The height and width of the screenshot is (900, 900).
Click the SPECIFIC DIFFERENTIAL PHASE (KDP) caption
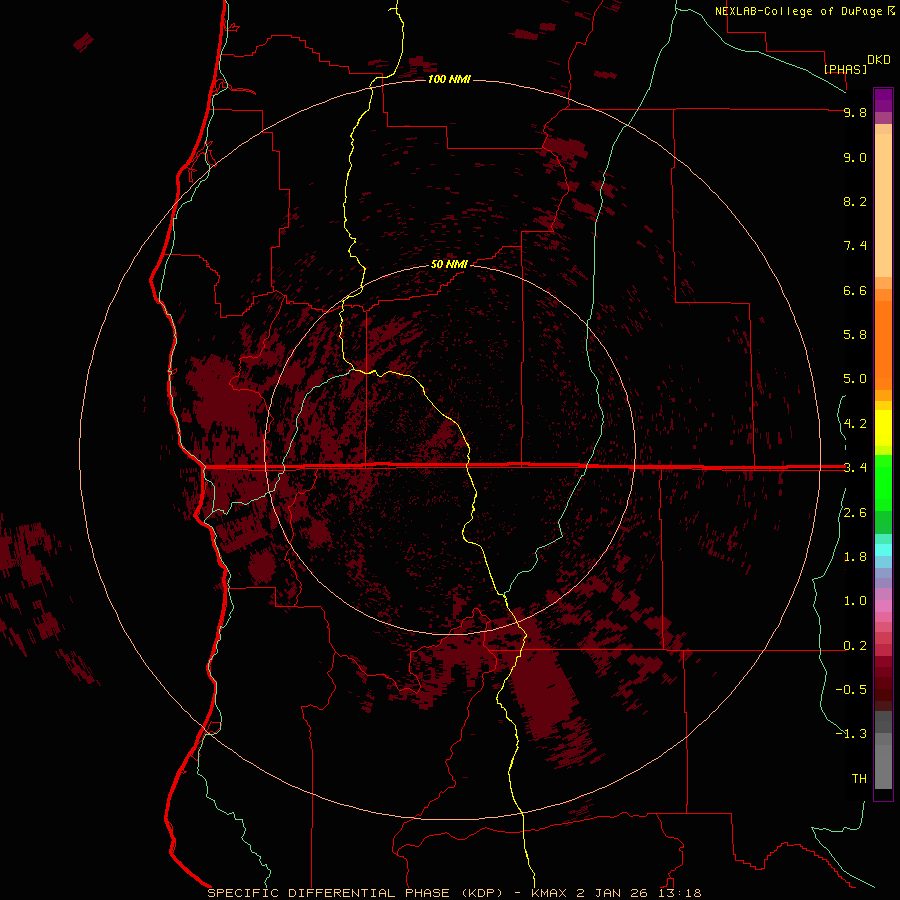[x=355, y=893]
